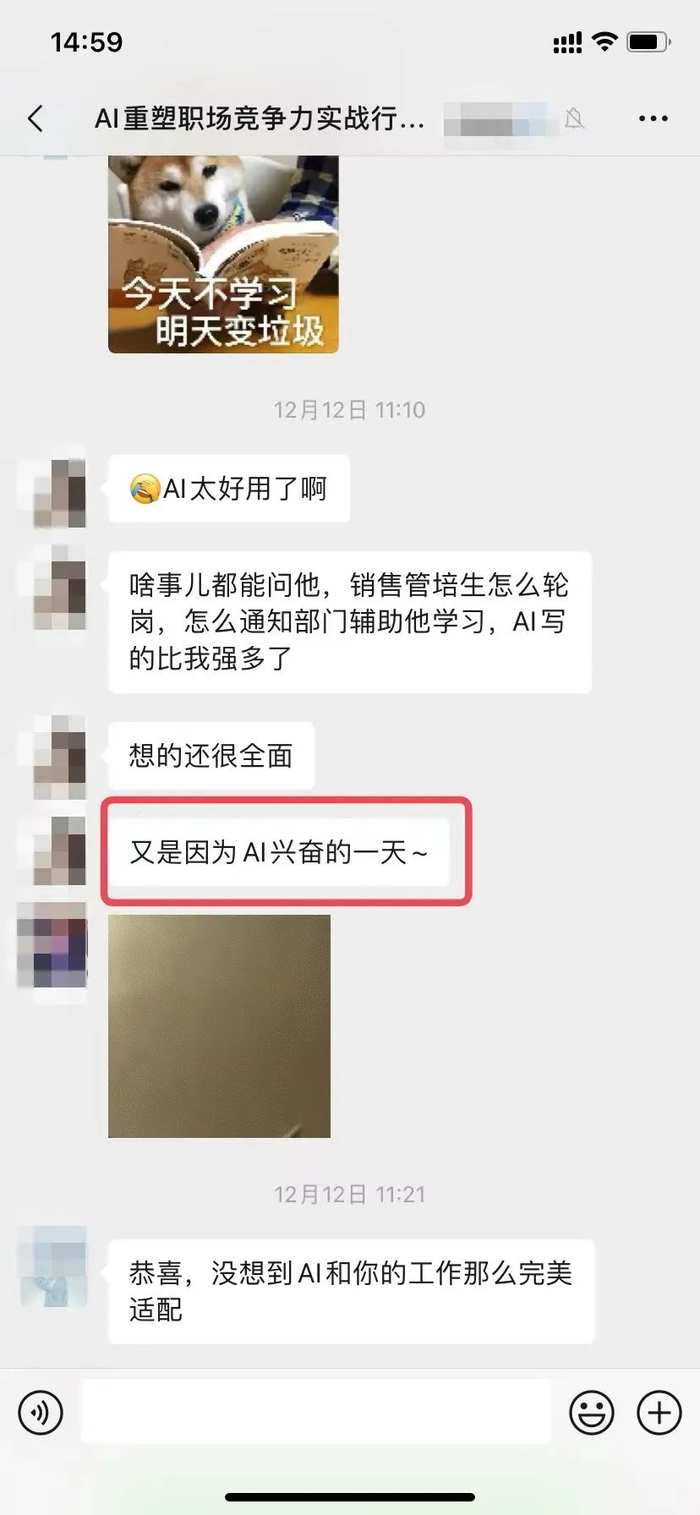Screen dimensions: 700x1515
Task: Tap the group chat title "AI重塑职场竞争力实战行…"
Action: 260,119
